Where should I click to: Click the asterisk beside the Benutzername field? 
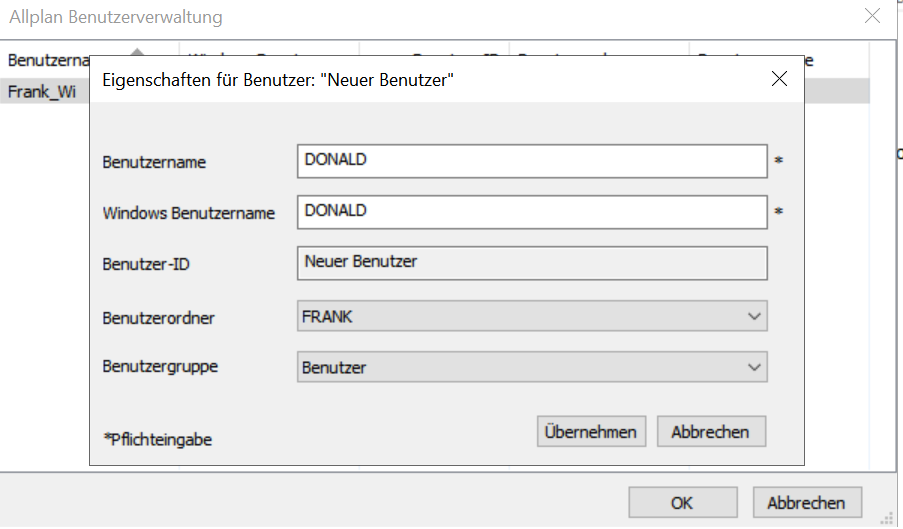point(778,160)
